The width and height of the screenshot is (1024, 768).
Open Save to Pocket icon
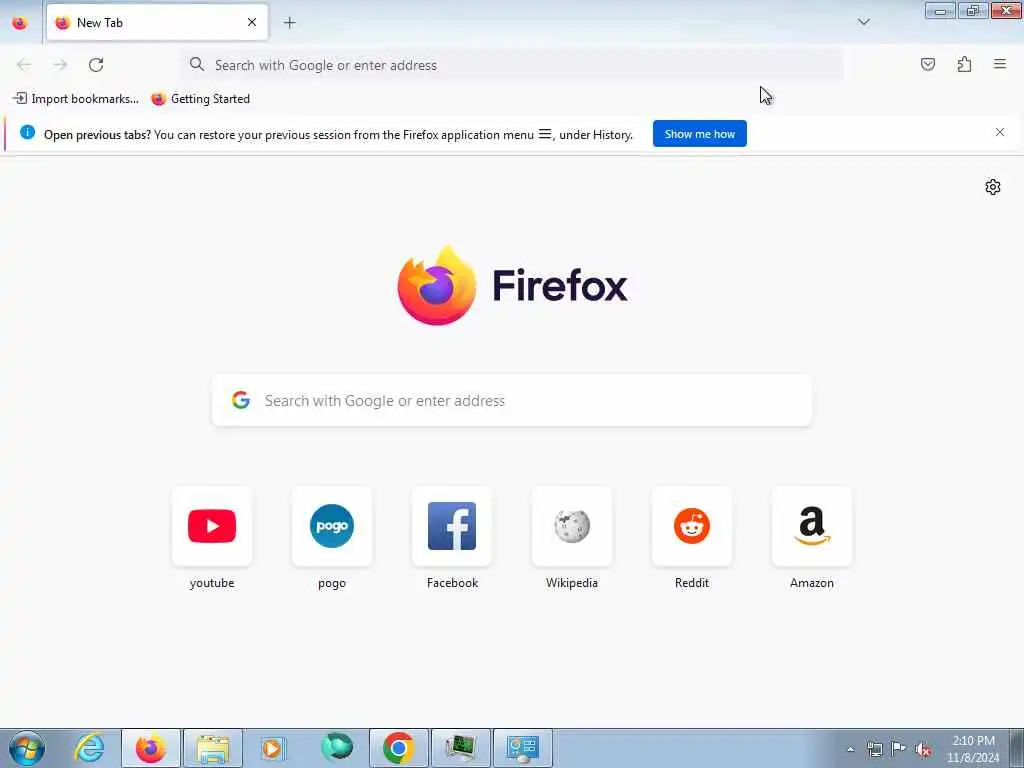click(927, 64)
